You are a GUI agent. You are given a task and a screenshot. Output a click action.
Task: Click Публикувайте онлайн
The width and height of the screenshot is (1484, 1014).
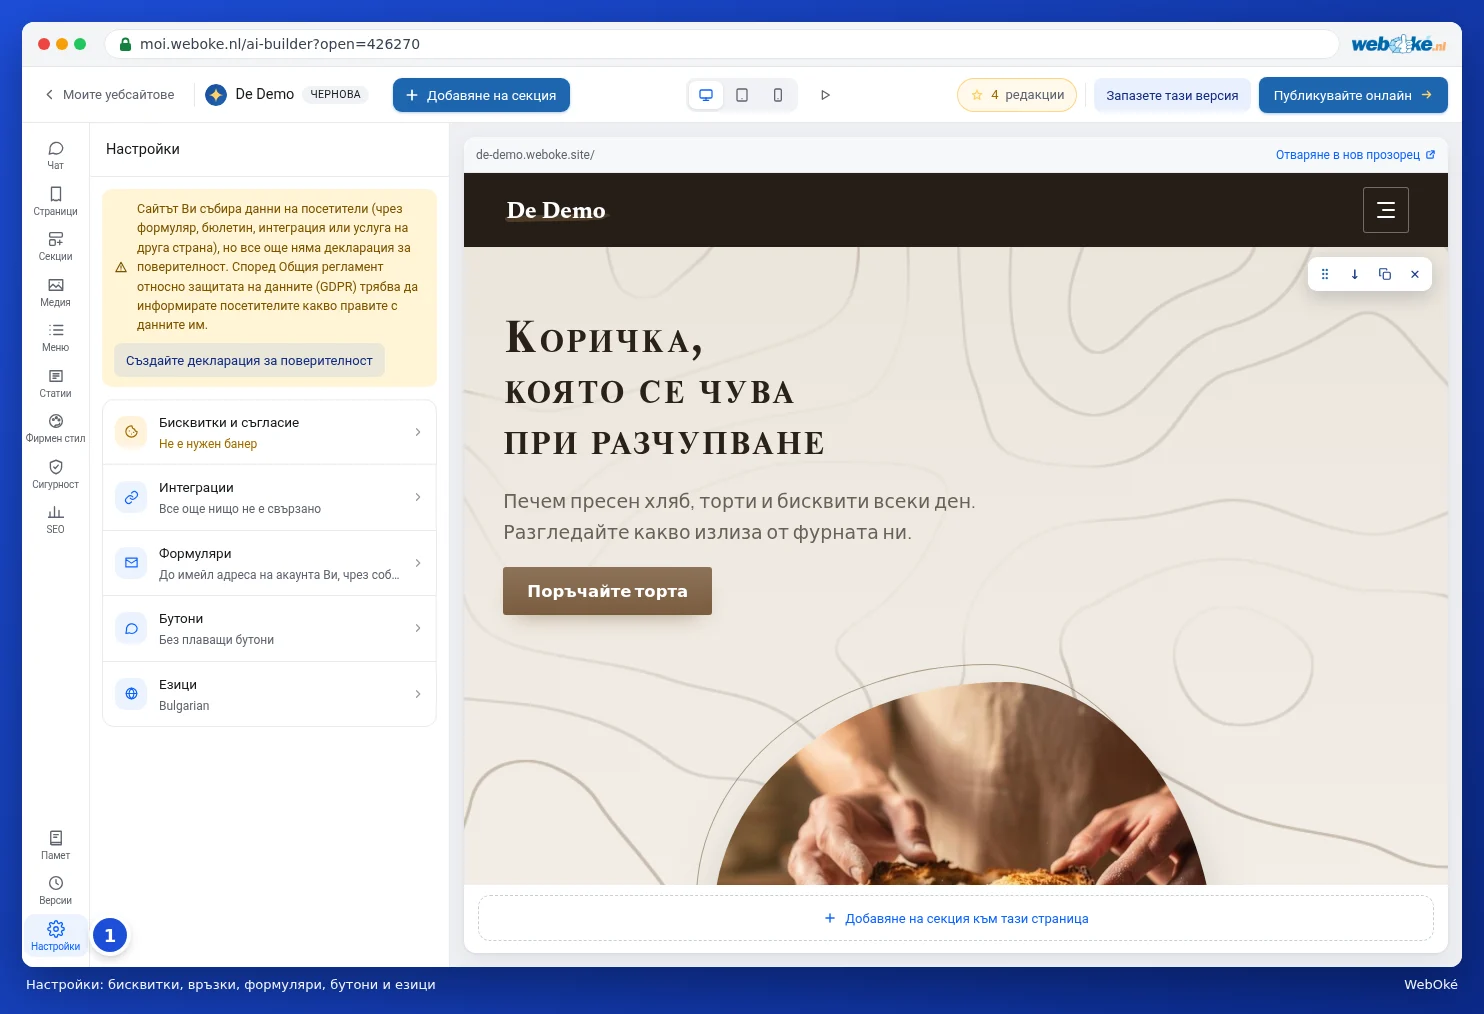tap(1353, 95)
